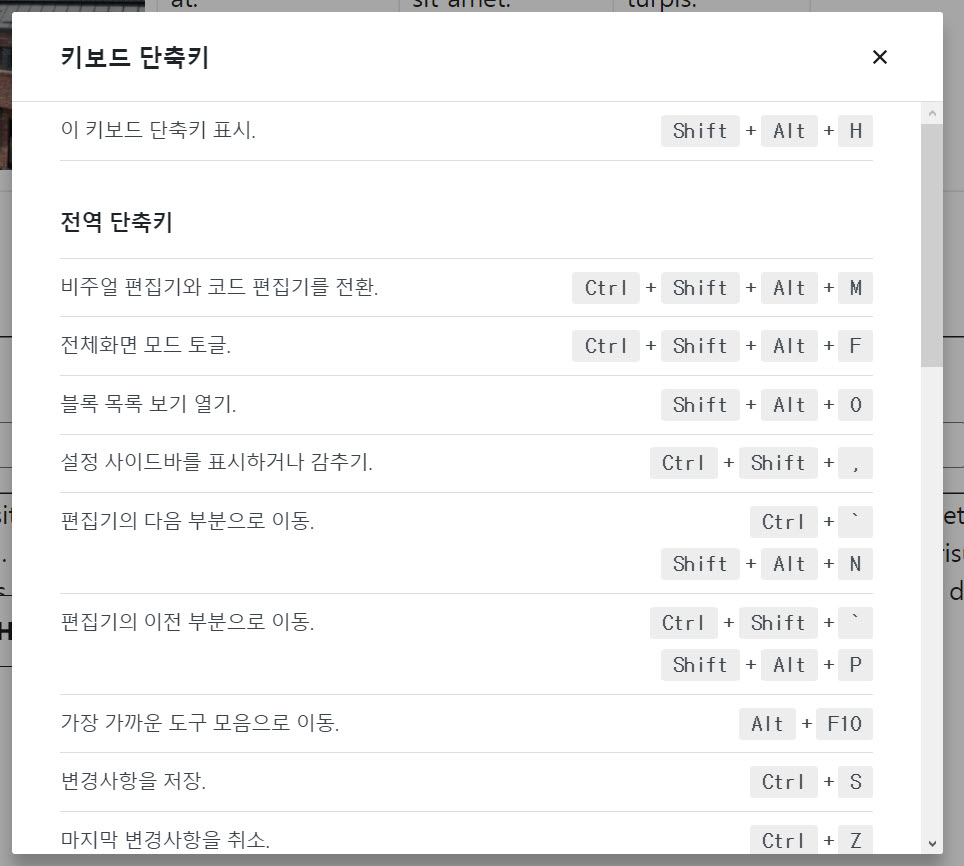Click the F key badge in the fullscreen toggle shortcut
Viewport: 964px width, 866px height.
click(x=855, y=346)
